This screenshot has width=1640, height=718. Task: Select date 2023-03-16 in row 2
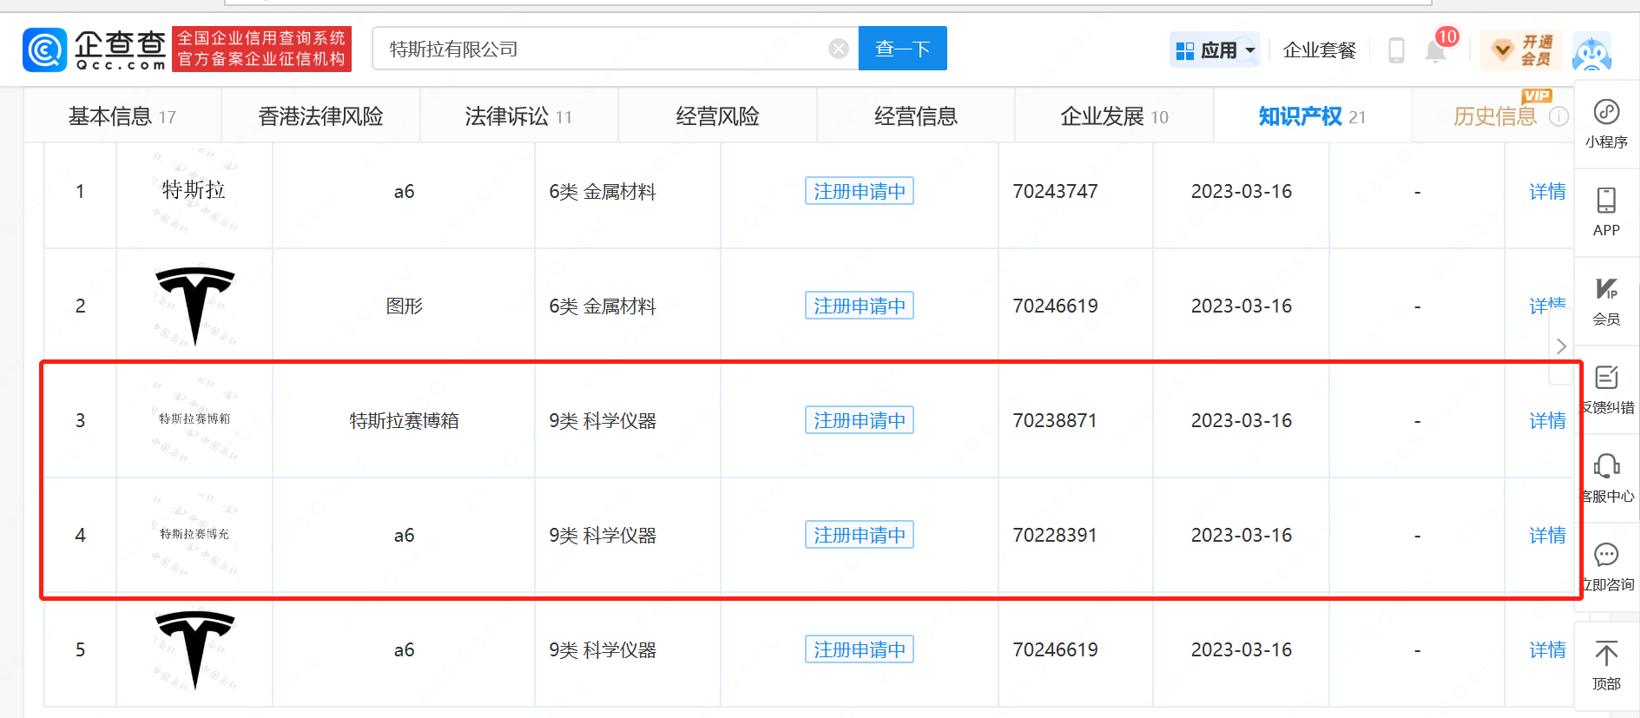point(1241,306)
